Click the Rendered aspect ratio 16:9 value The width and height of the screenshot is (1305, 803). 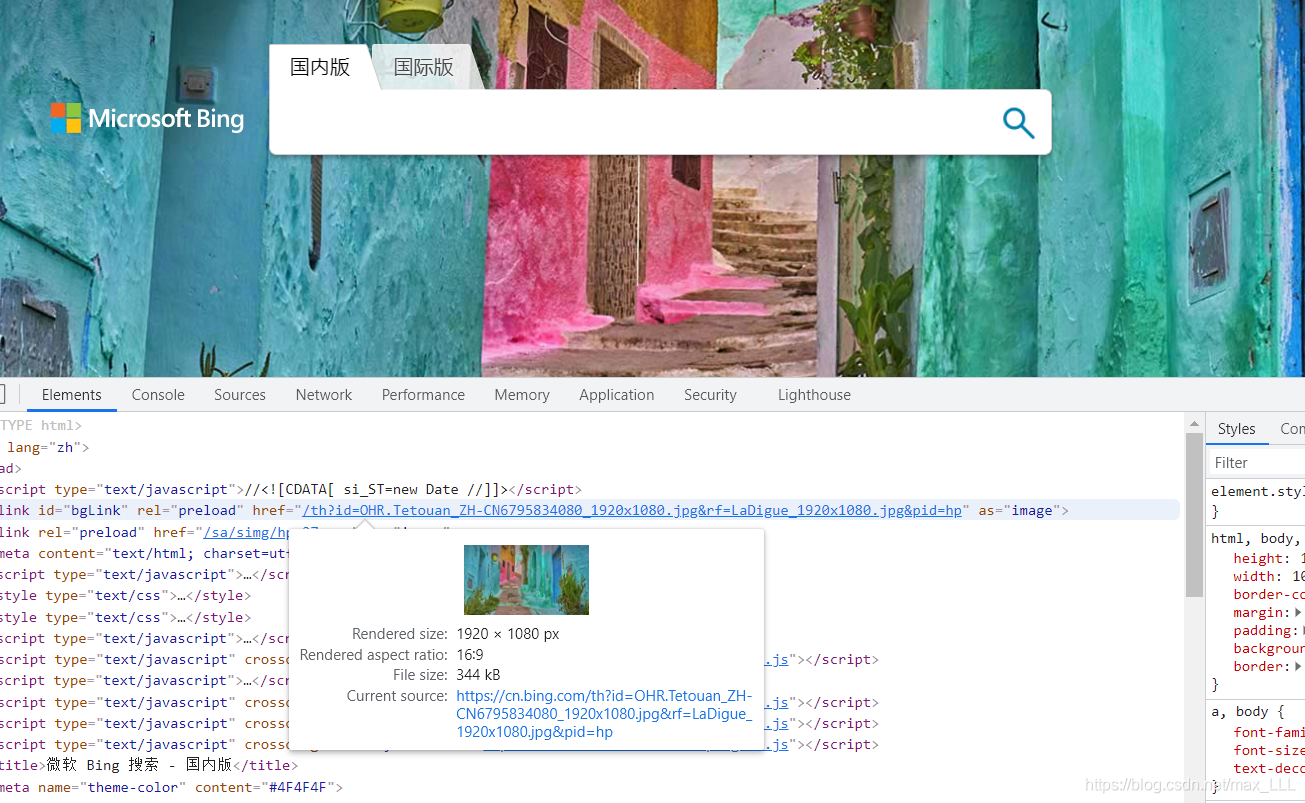tap(470, 655)
